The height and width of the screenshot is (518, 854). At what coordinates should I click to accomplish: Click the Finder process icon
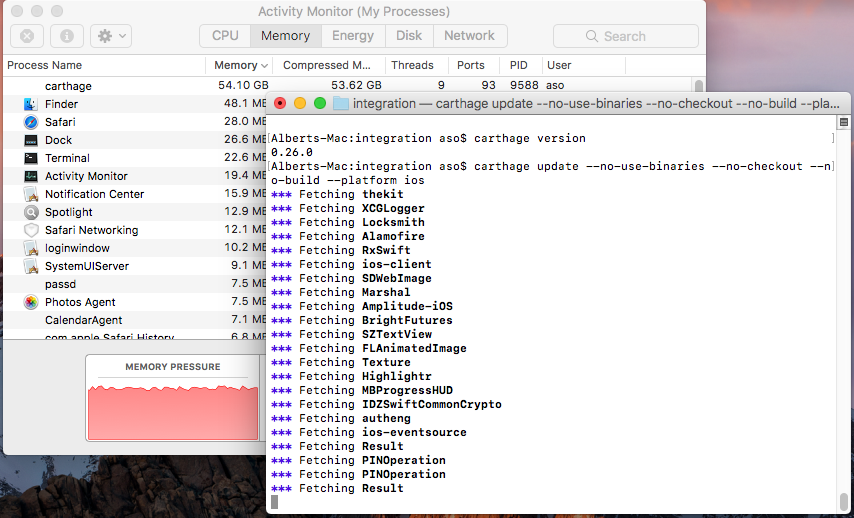tap(31, 104)
